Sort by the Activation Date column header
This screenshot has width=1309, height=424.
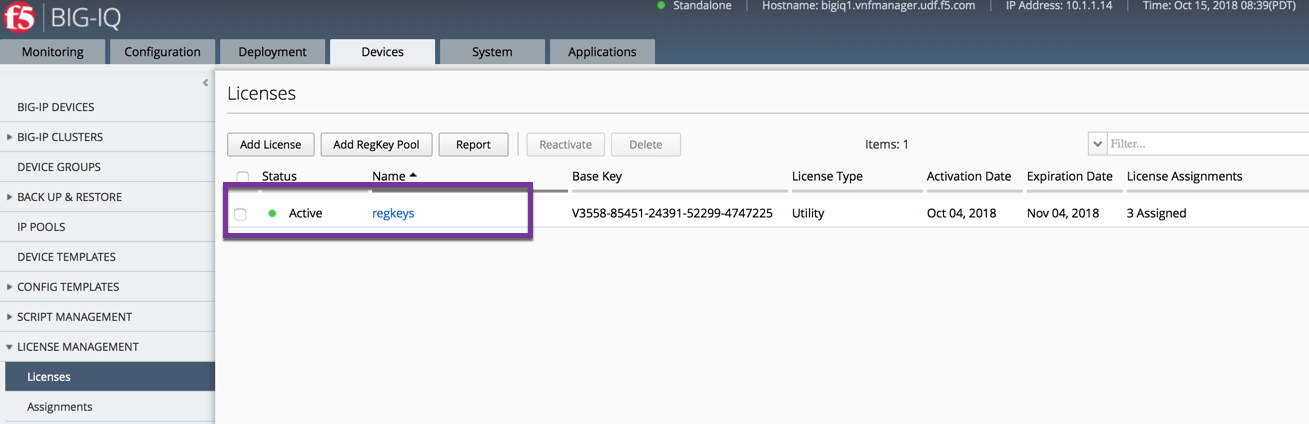pyautogui.click(x=969, y=176)
